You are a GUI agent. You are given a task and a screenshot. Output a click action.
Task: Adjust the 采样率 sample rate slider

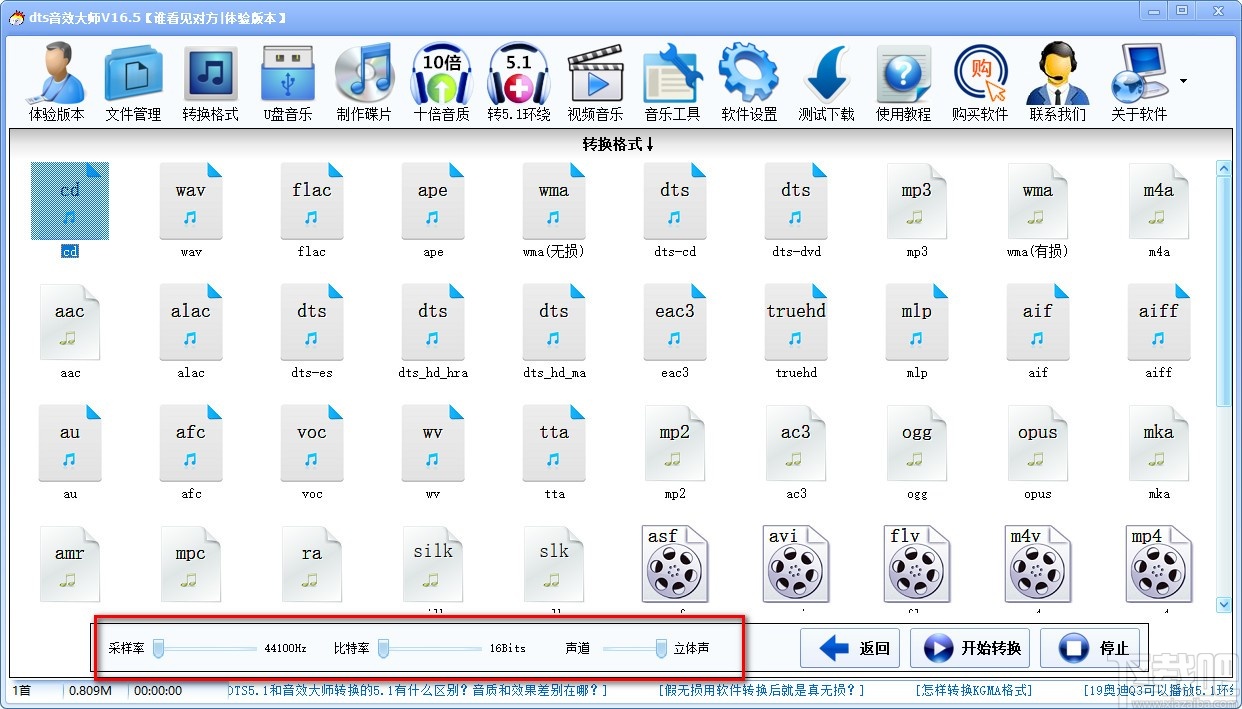pyautogui.click(x=158, y=648)
